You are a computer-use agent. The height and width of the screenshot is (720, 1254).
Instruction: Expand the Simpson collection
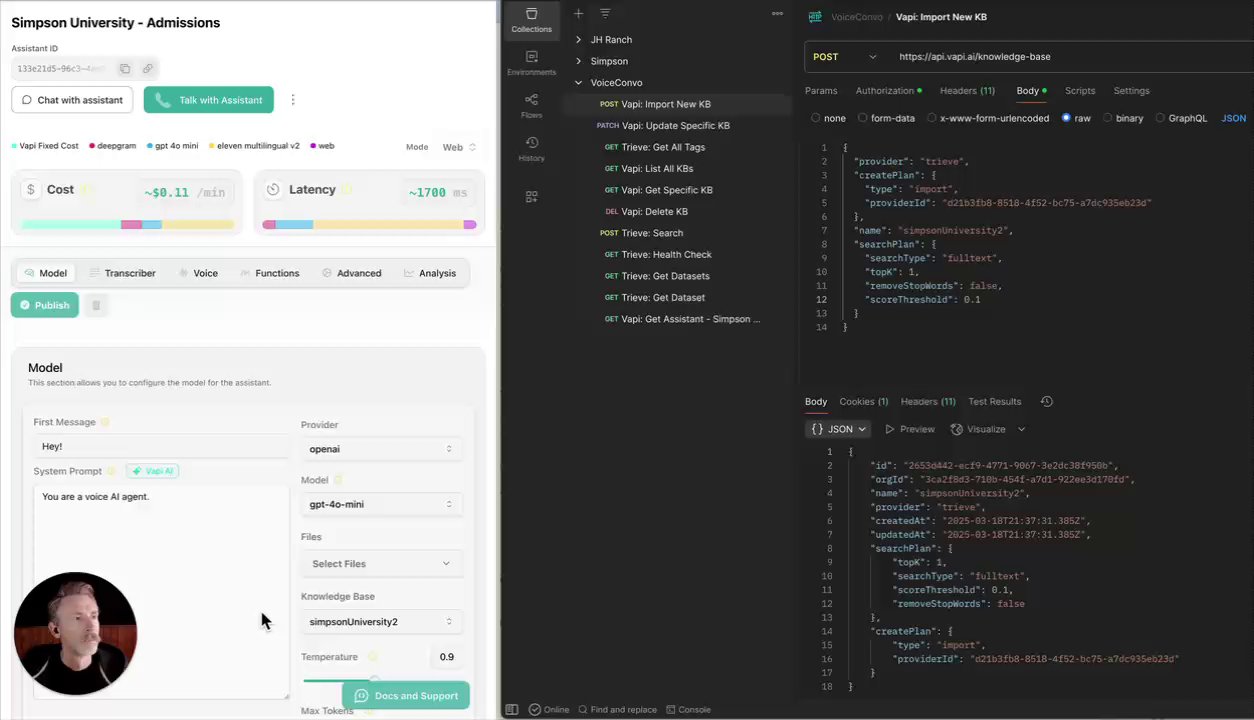click(578, 61)
